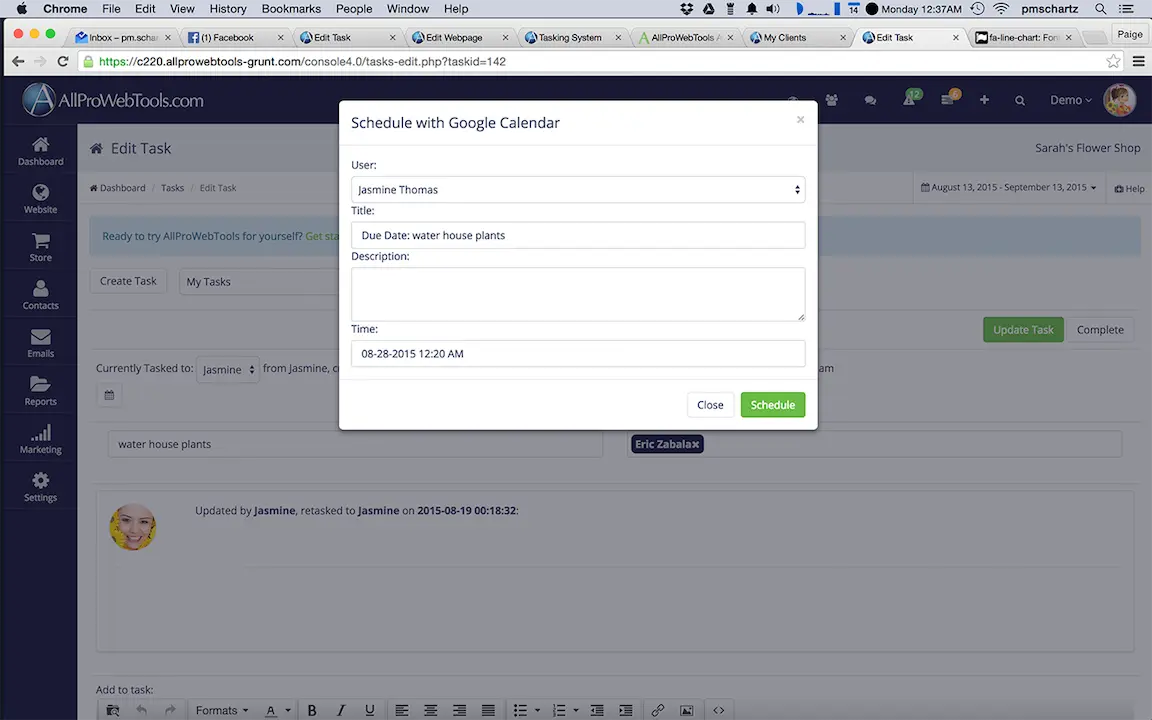Open the History menu in menu bar
The width and height of the screenshot is (1152, 720).
(x=228, y=9)
